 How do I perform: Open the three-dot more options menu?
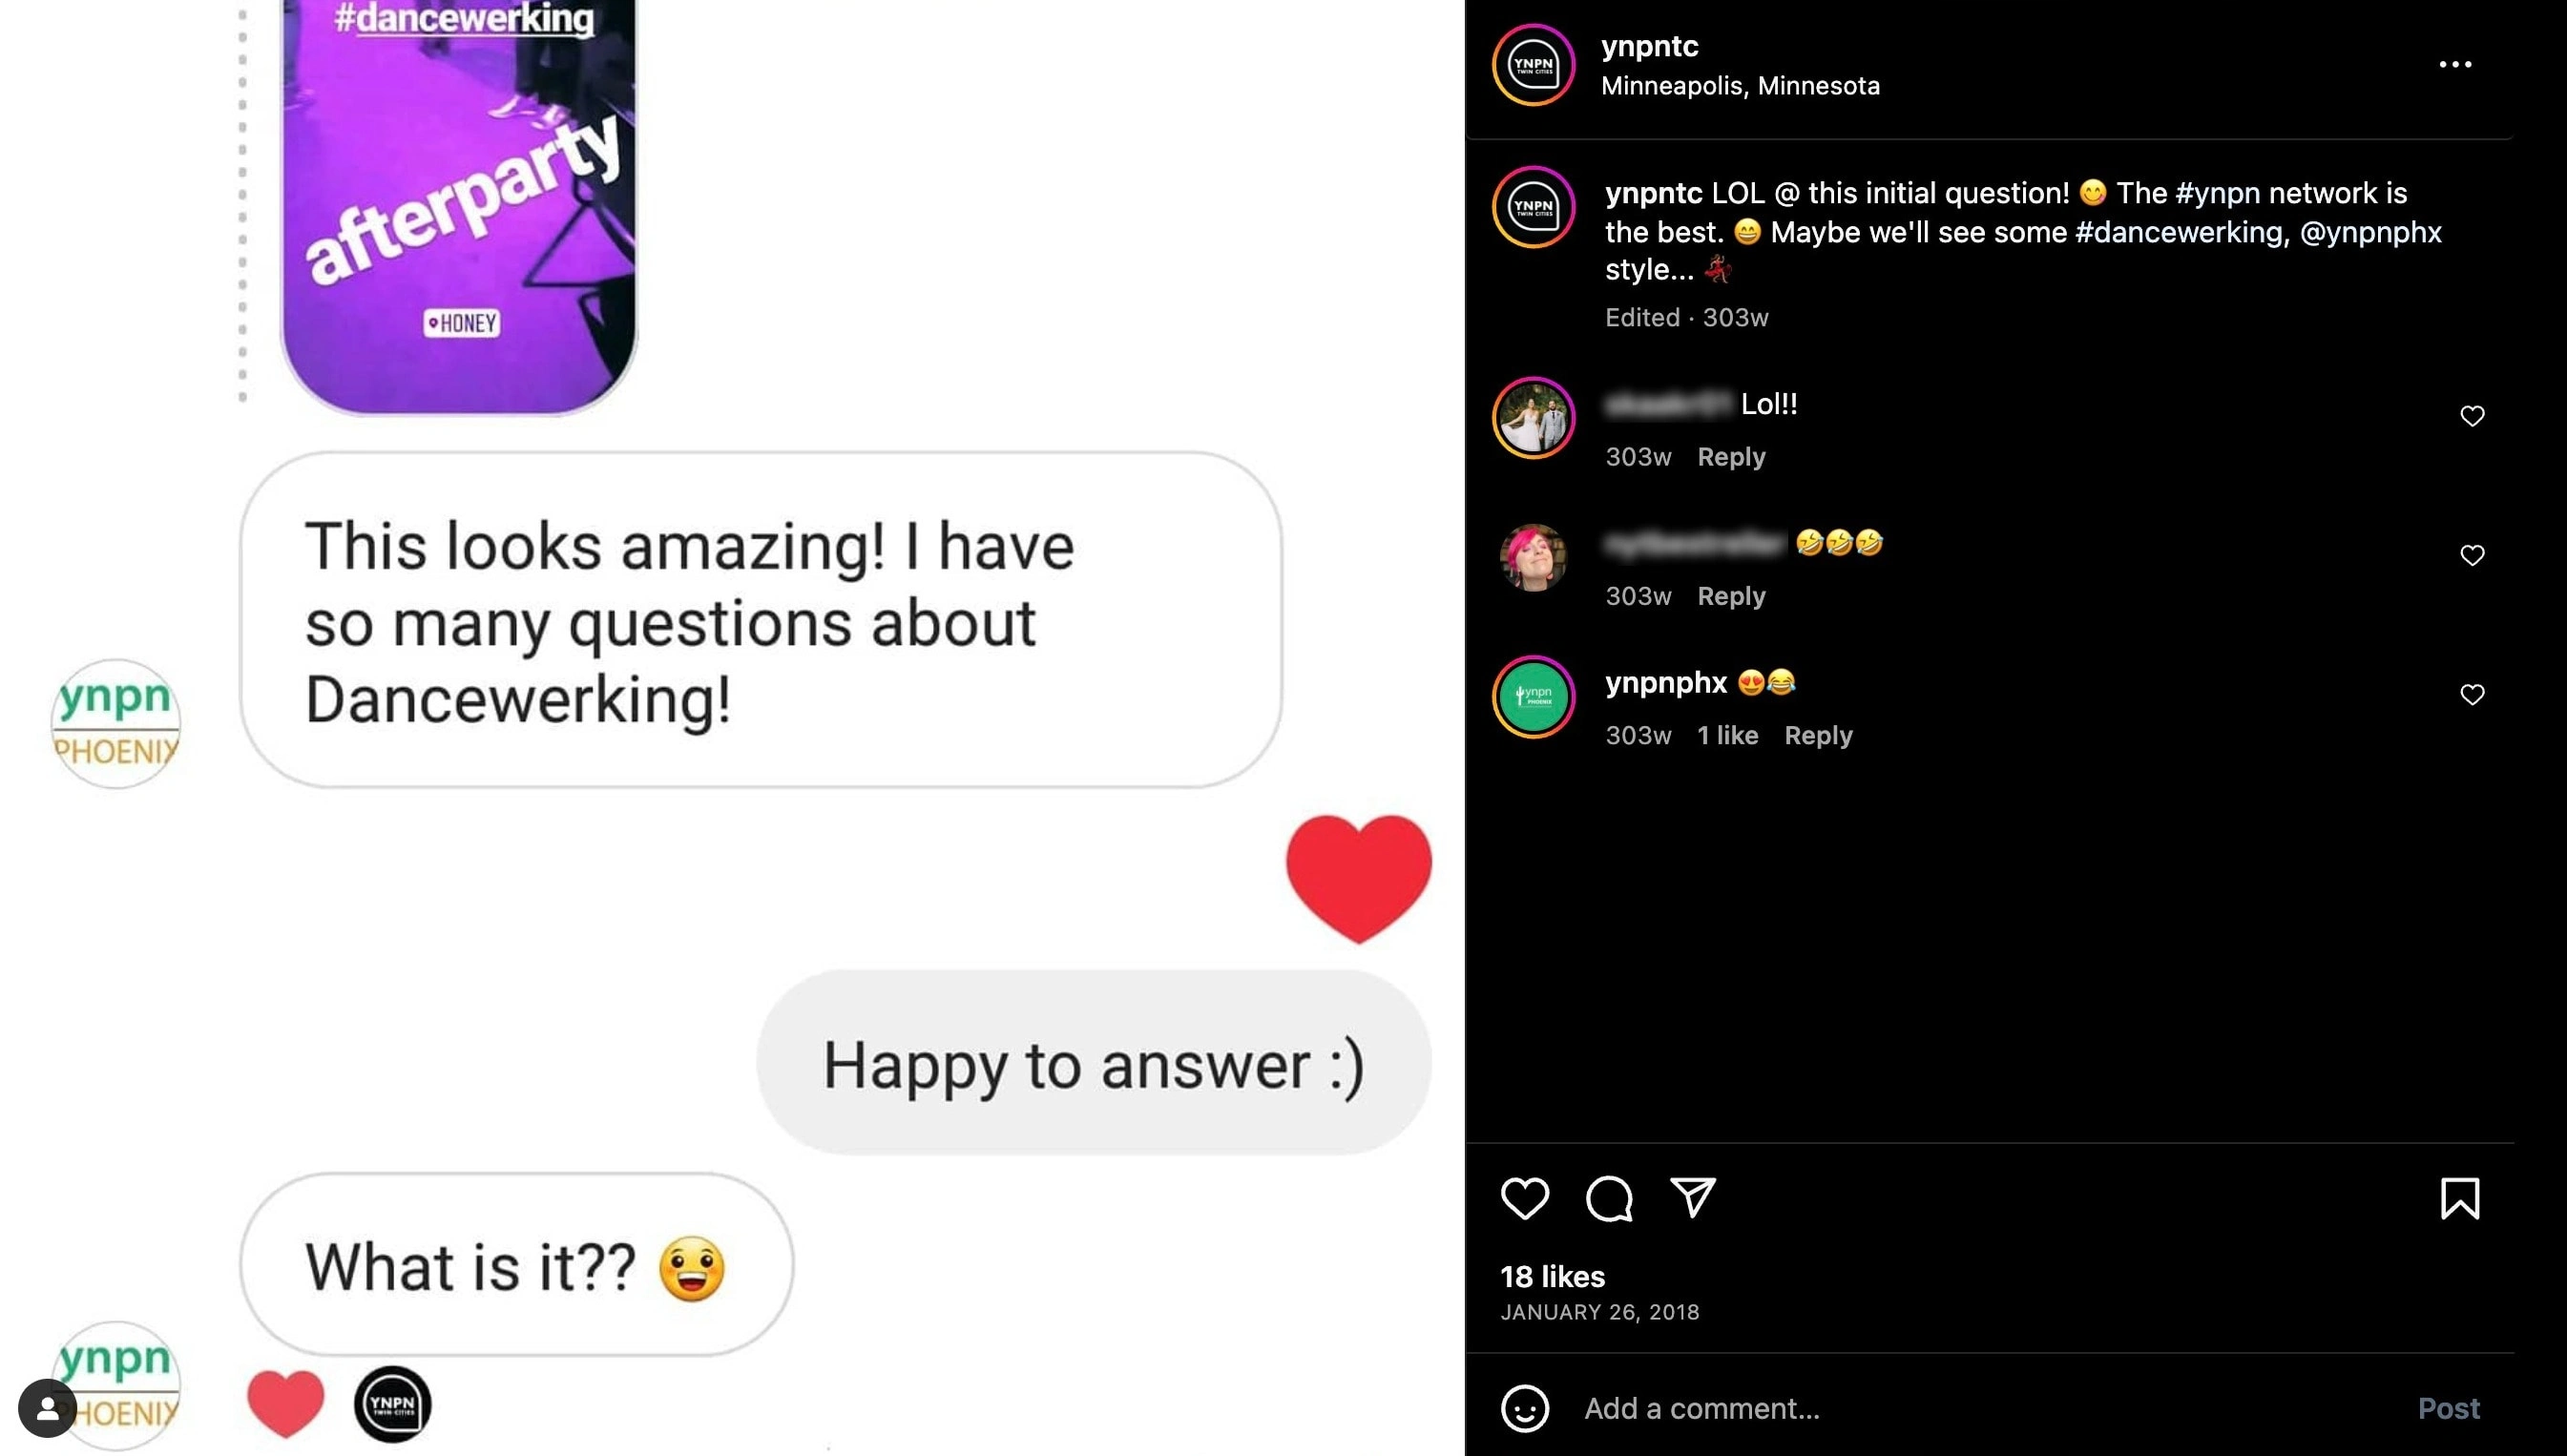coord(2455,64)
